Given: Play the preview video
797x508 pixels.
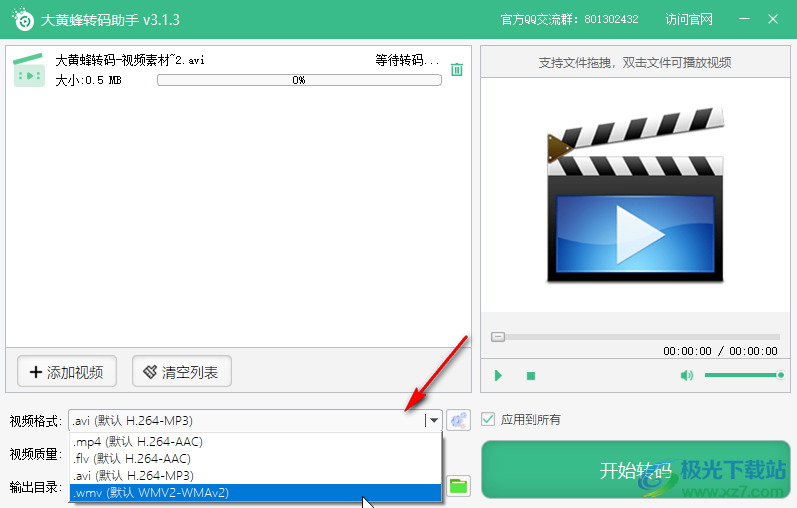Looking at the screenshot, I should (498, 376).
